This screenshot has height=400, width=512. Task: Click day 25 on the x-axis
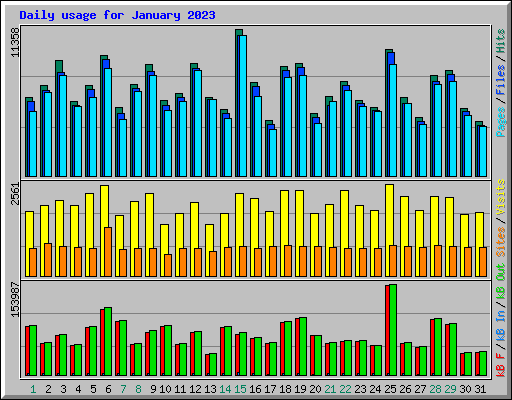tap(390, 389)
